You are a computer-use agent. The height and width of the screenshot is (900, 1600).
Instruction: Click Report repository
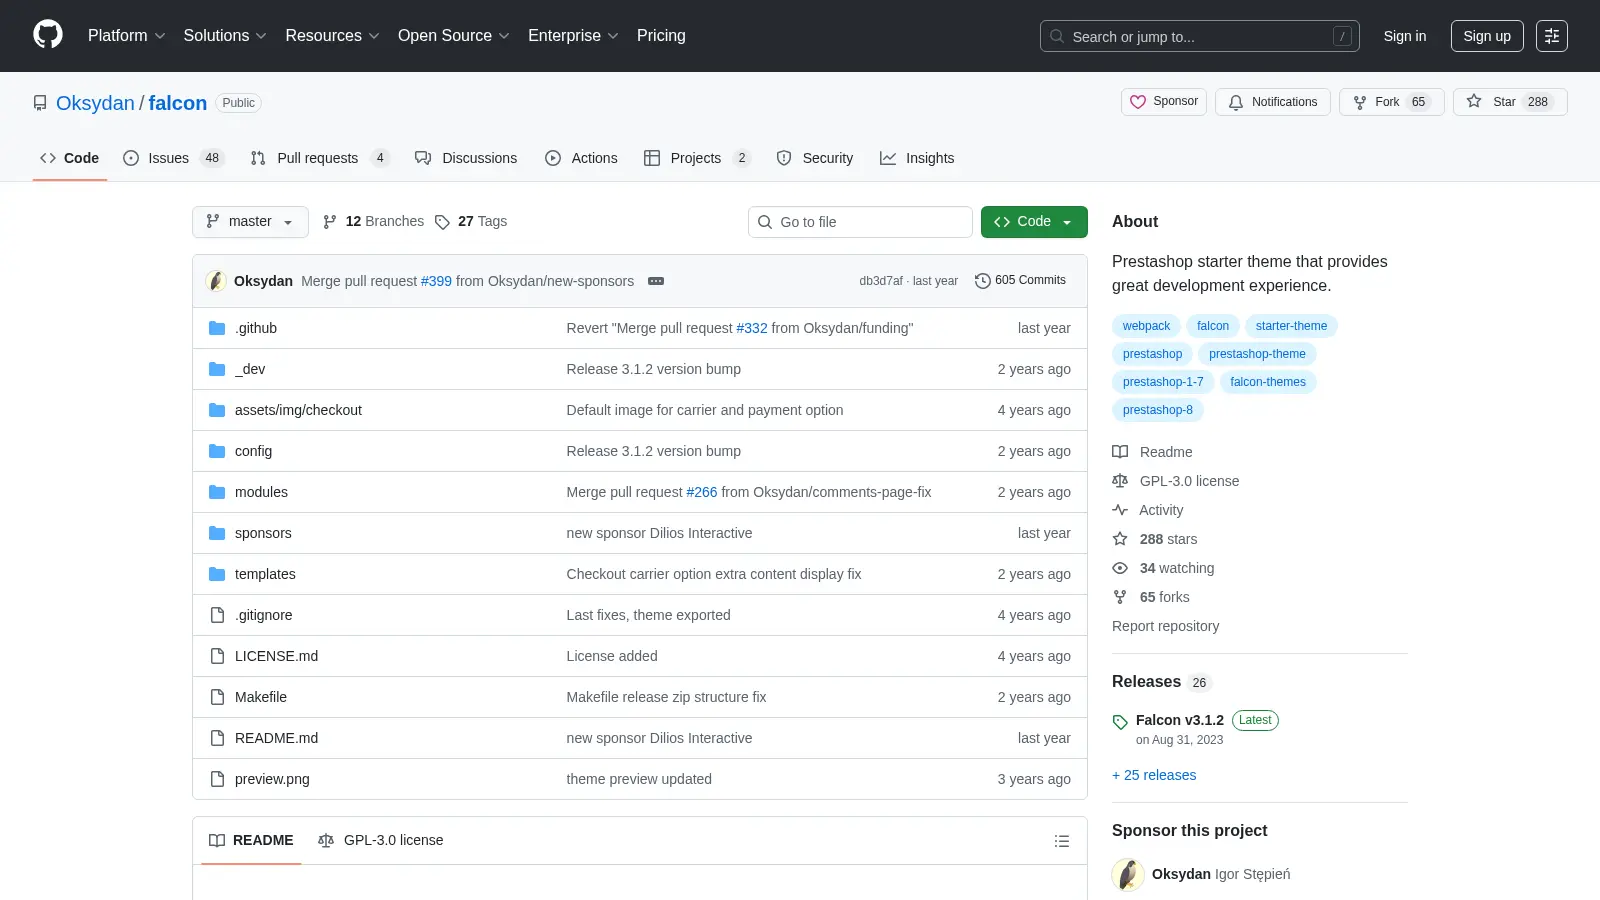coord(1165,626)
